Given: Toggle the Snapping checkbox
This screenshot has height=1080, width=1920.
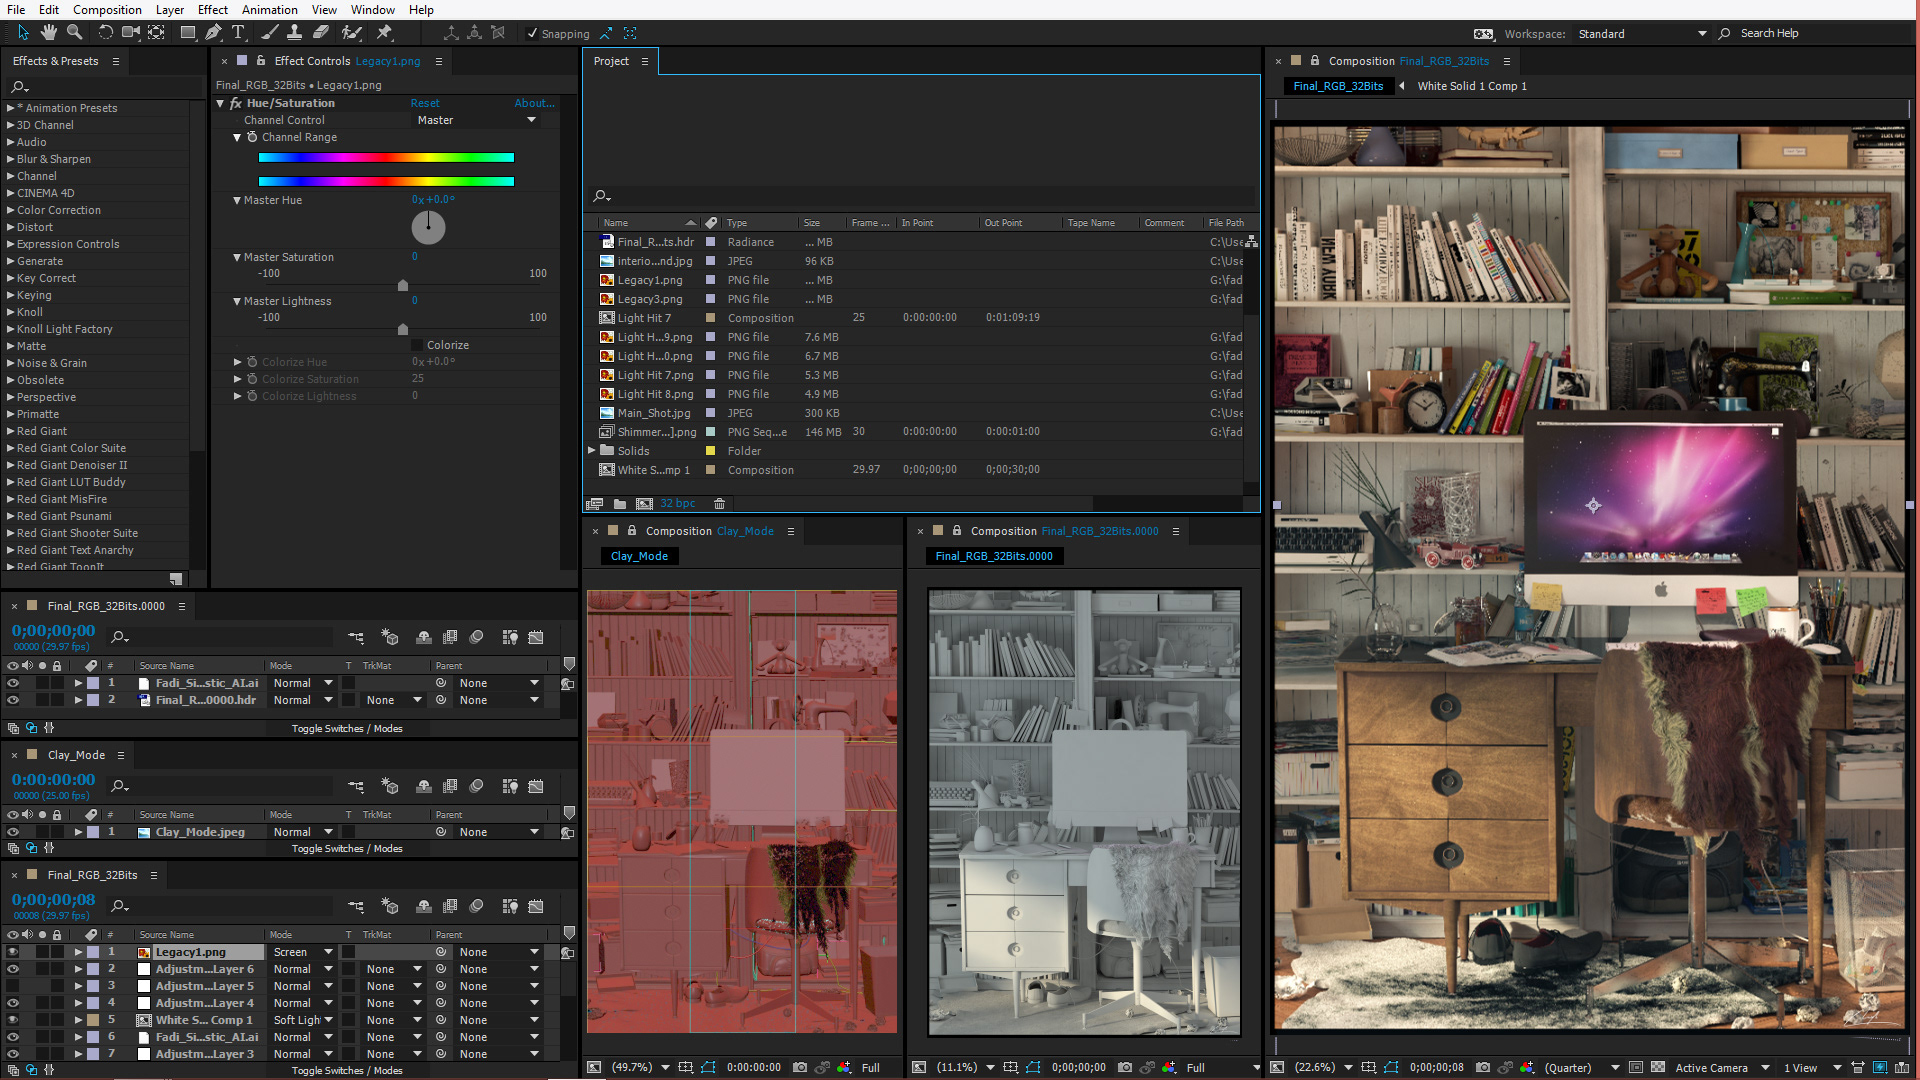Looking at the screenshot, I should point(533,34).
